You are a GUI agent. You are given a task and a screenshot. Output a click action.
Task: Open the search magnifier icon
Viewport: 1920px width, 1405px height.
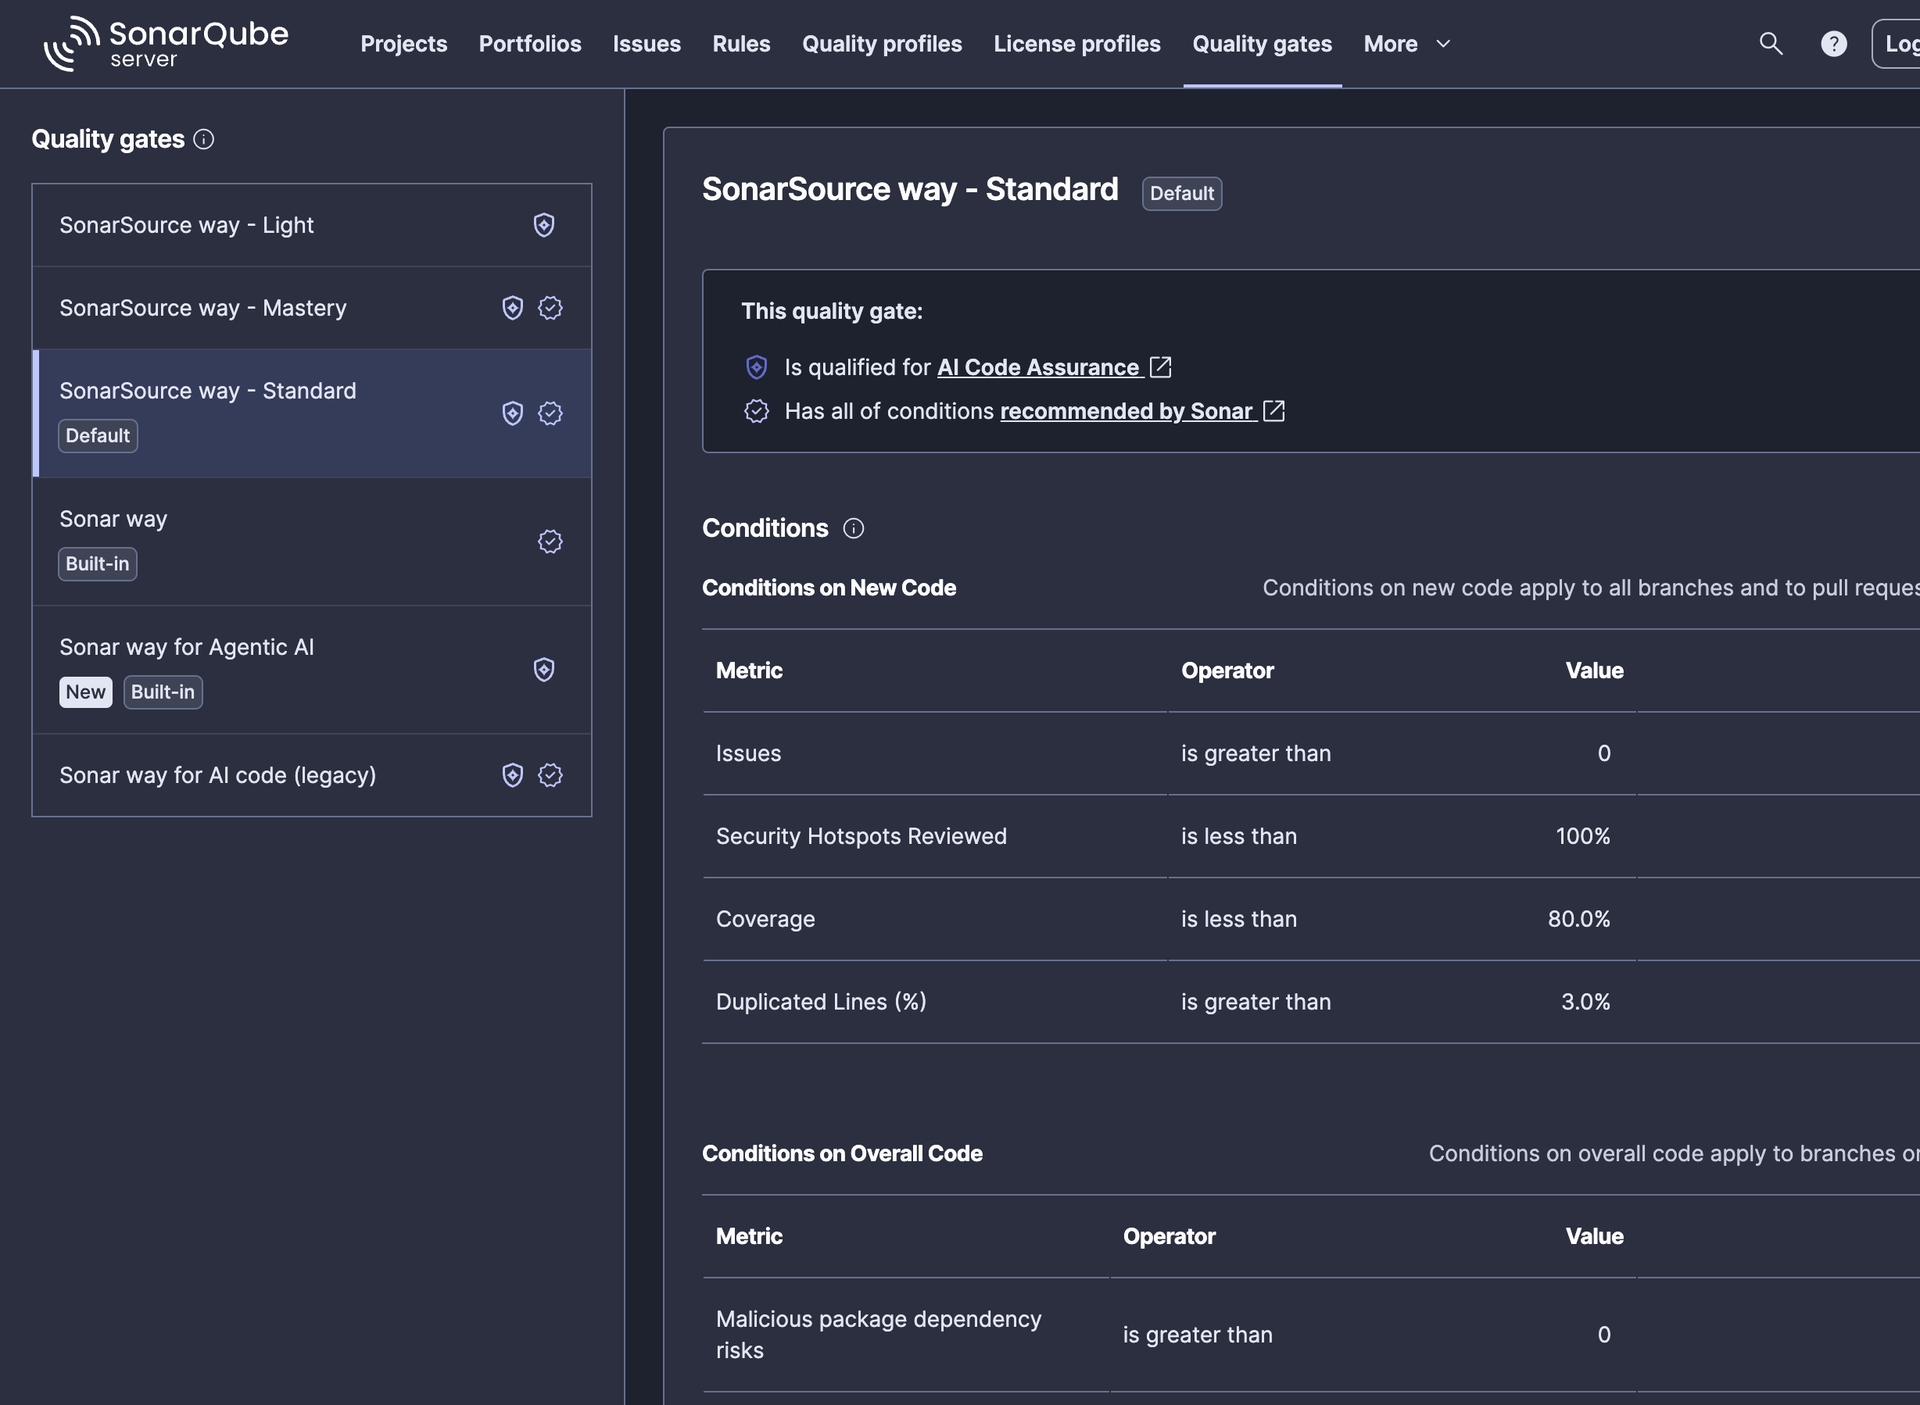(x=1771, y=44)
